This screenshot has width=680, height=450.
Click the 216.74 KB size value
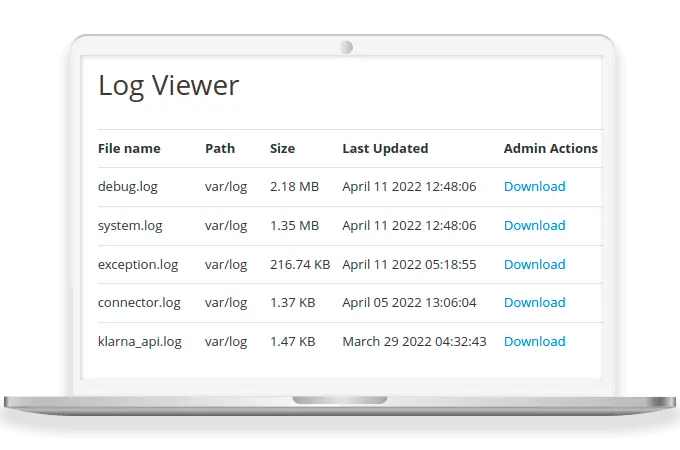[300, 265]
